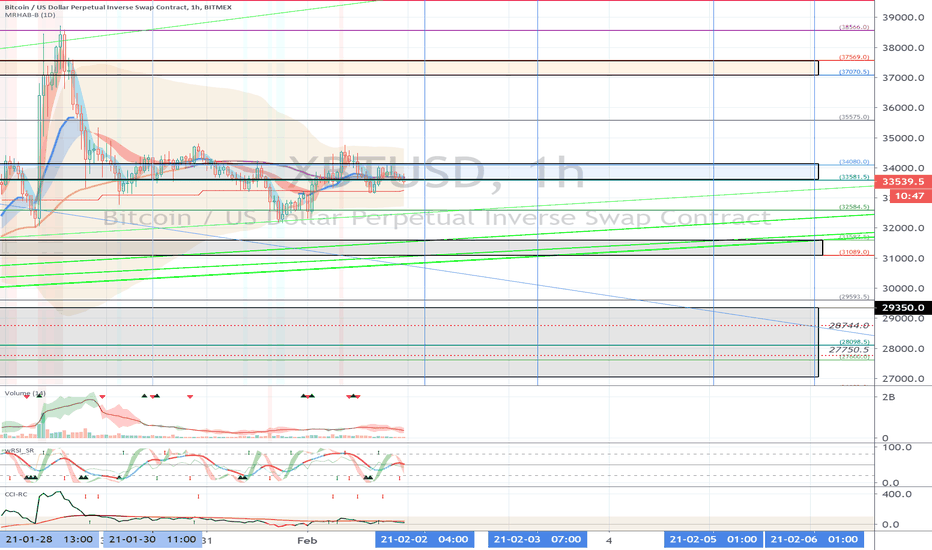Viewport: 932px width, 550px height.
Task: Click the teal (28098.5) level label
Action: pos(854,342)
